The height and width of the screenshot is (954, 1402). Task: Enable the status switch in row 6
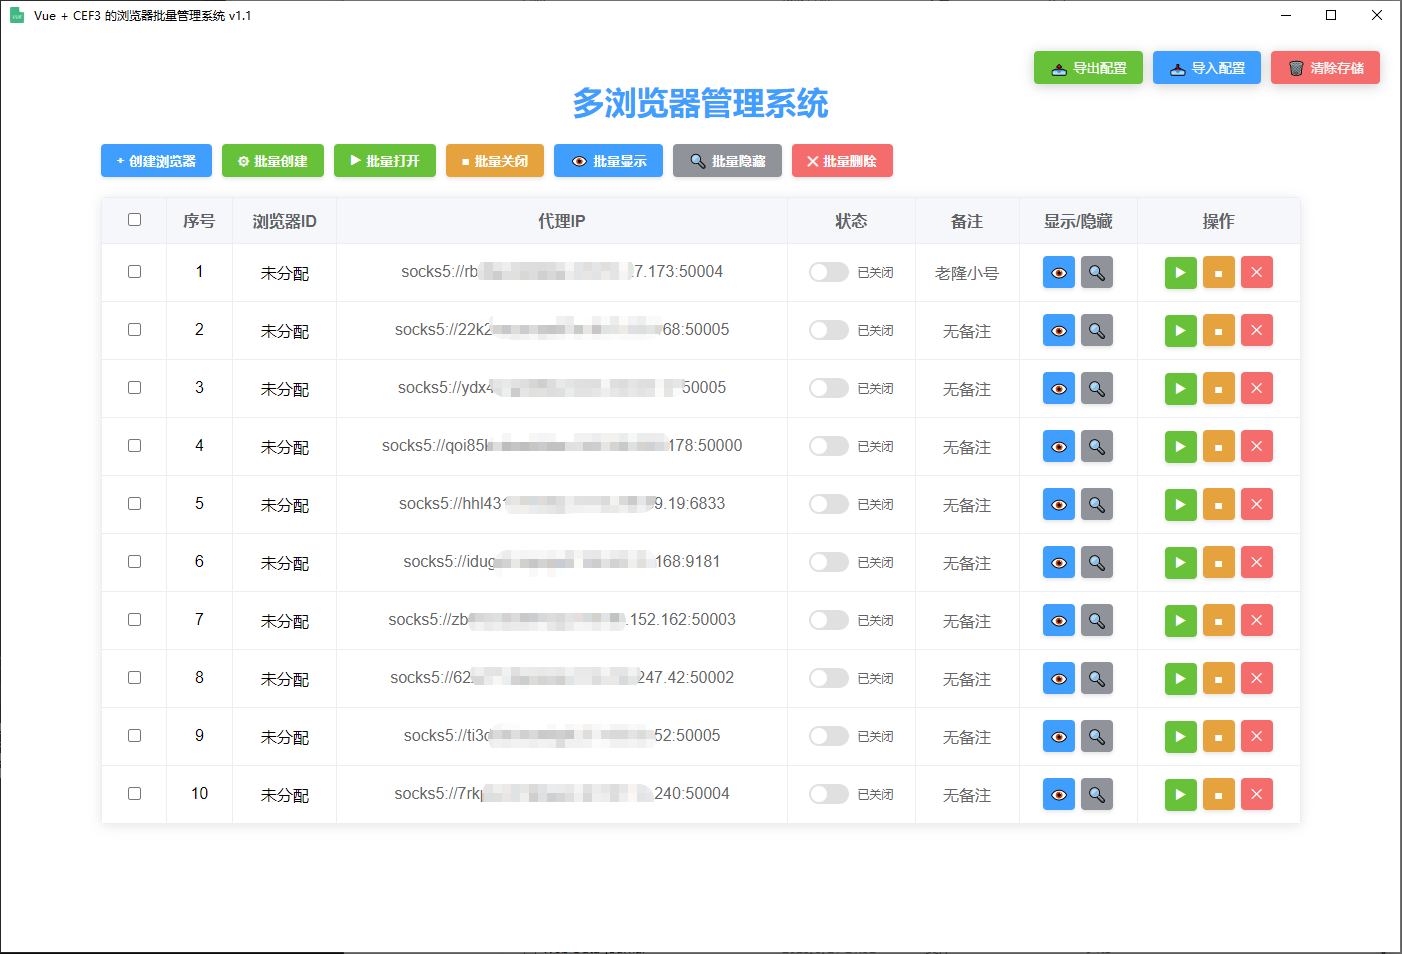828,563
